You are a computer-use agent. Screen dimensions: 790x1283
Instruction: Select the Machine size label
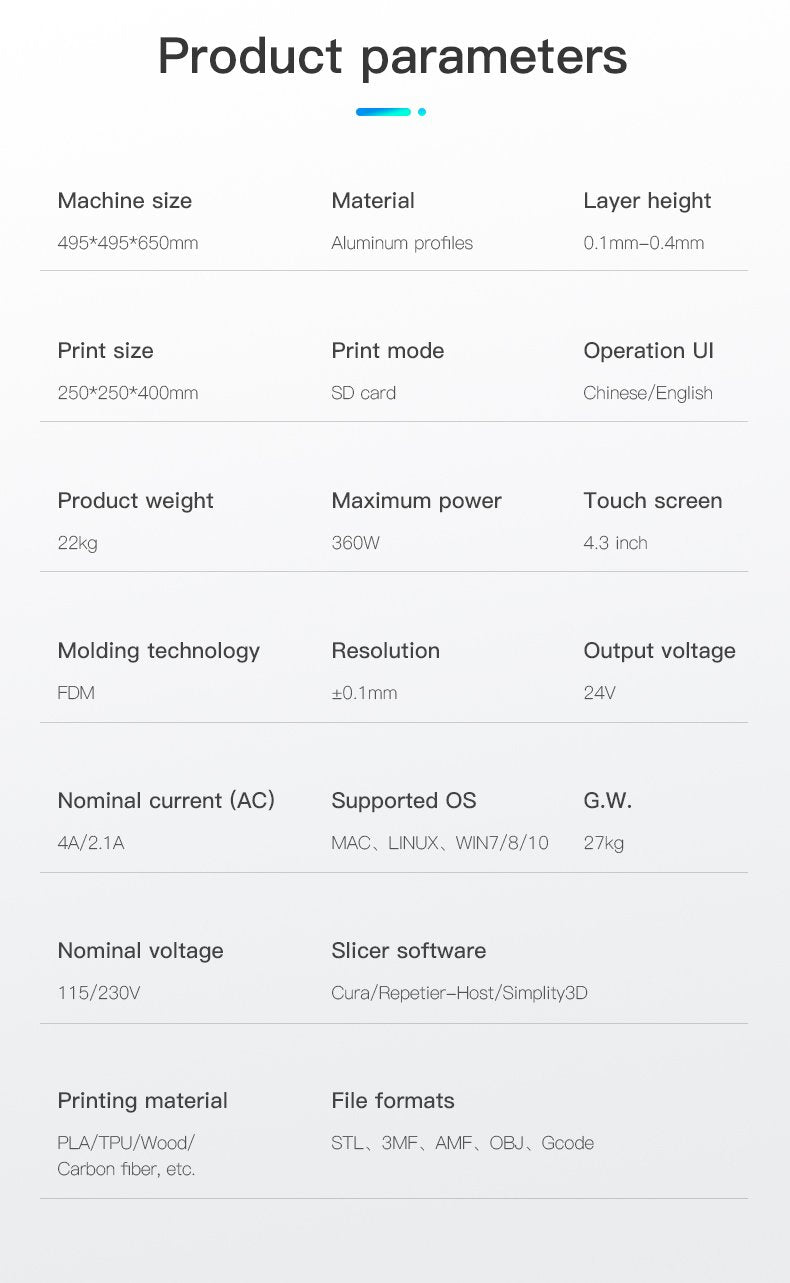click(125, 201)
